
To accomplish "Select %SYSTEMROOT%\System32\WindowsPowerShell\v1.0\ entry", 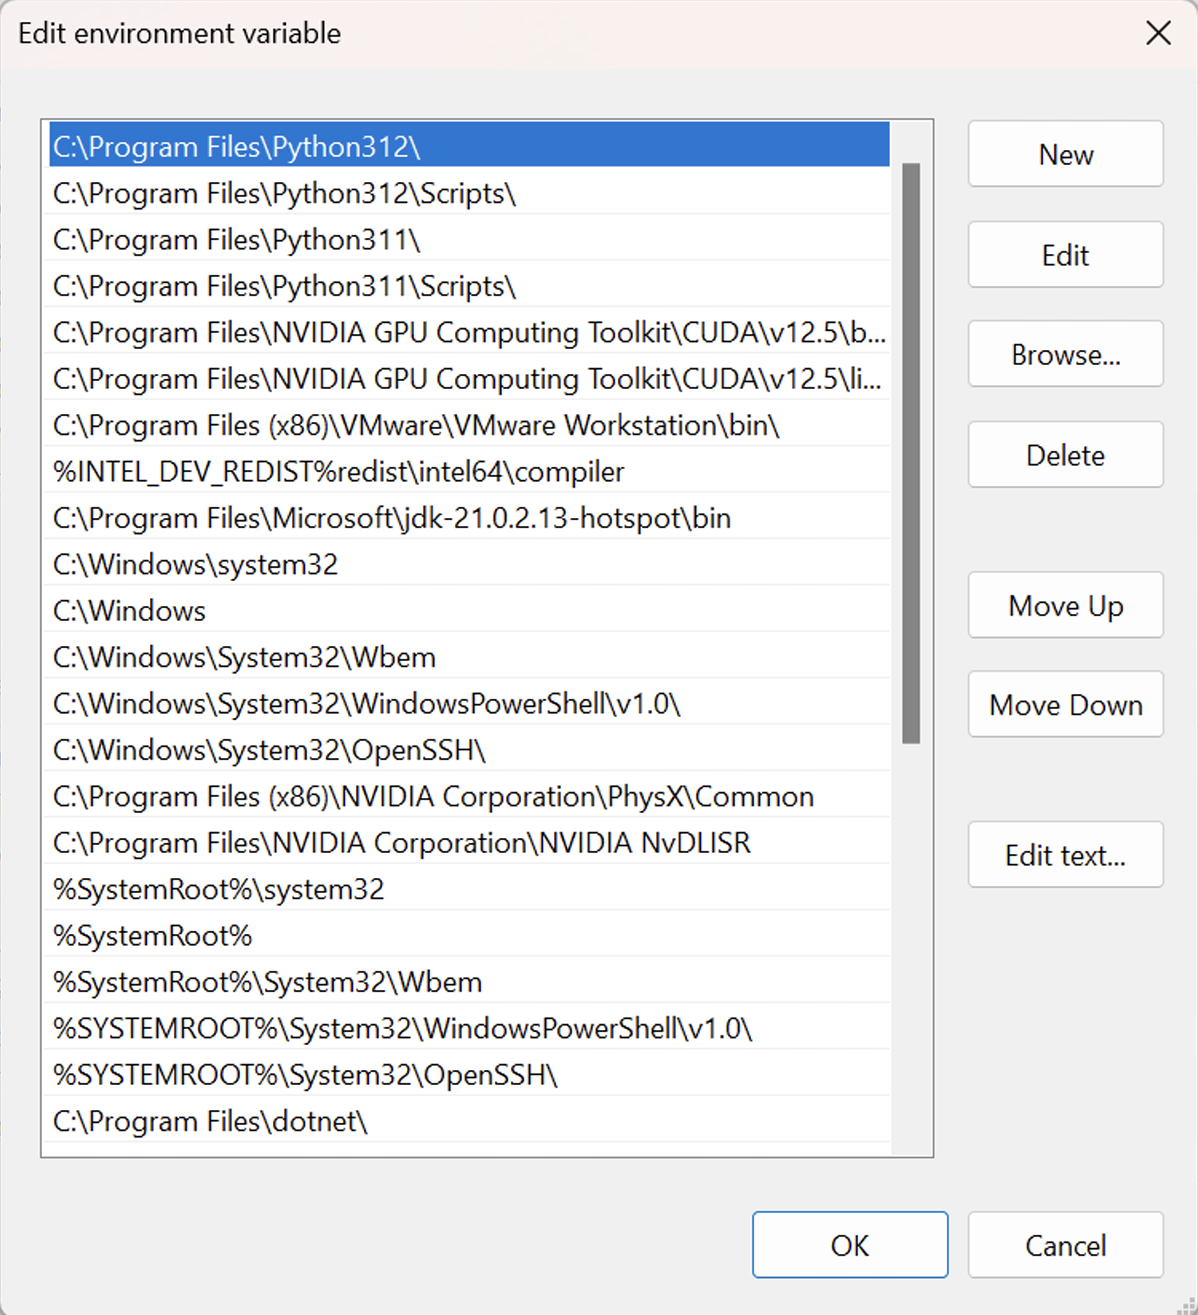I will click(469, 1028).
